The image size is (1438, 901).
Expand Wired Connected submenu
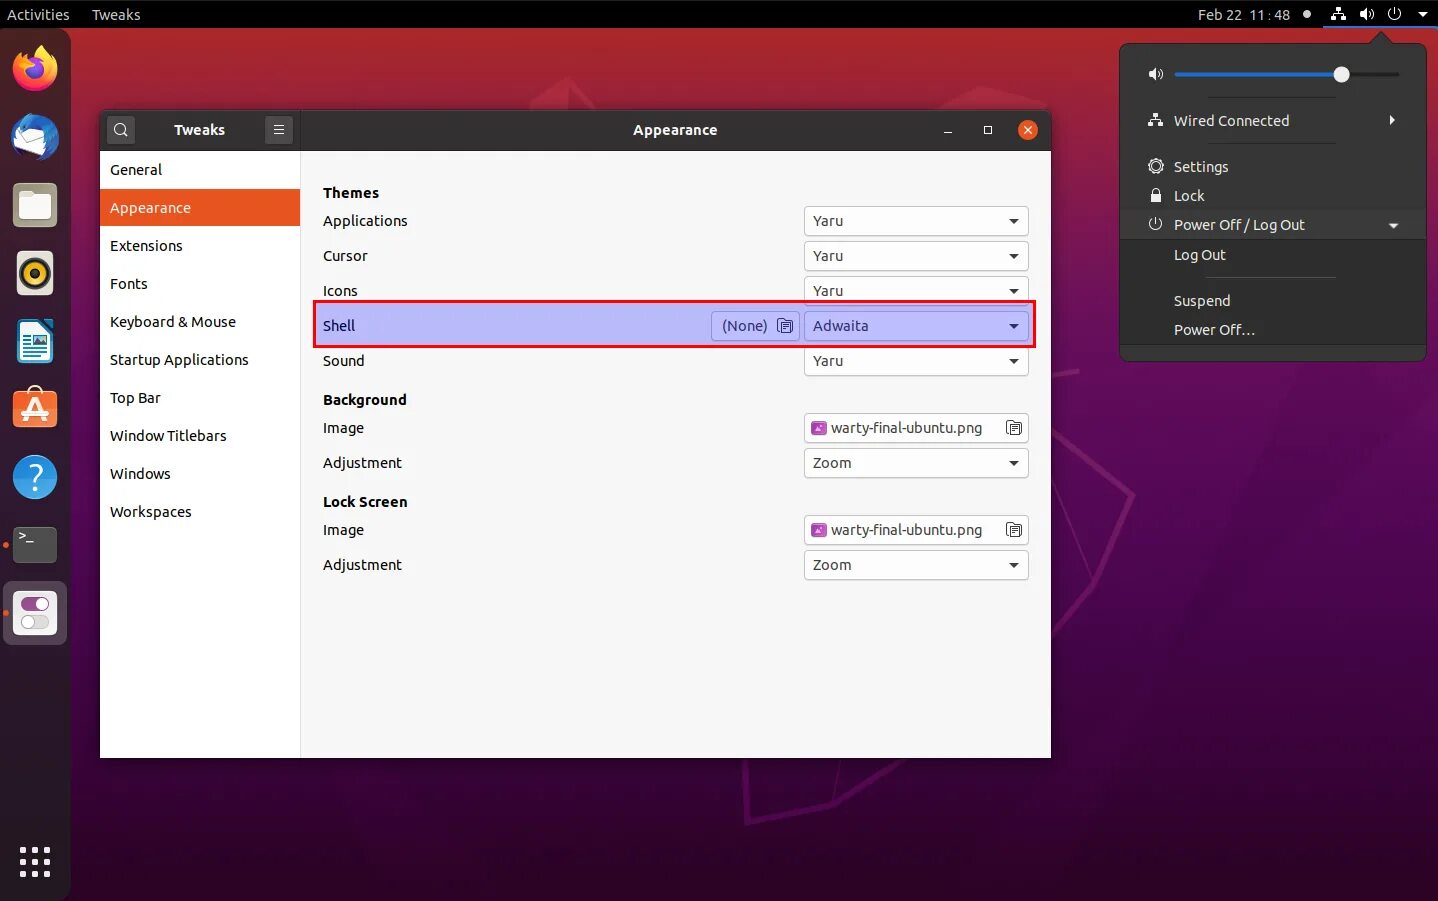coord(1391,120)
